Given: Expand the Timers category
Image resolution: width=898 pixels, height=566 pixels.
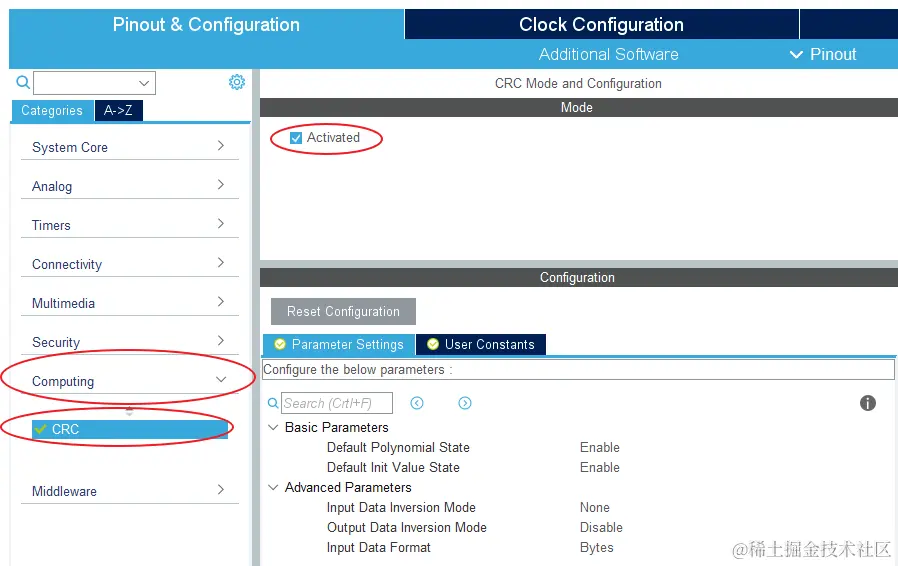Looking at the screenshot, I should tap(129, 225).
